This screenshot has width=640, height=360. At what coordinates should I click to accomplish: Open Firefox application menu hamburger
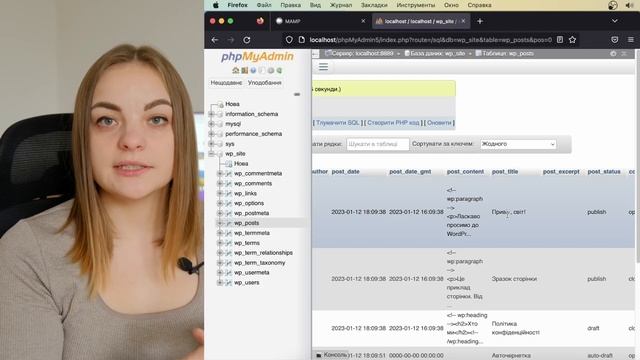pyautogui.click(x=631, y=40)
